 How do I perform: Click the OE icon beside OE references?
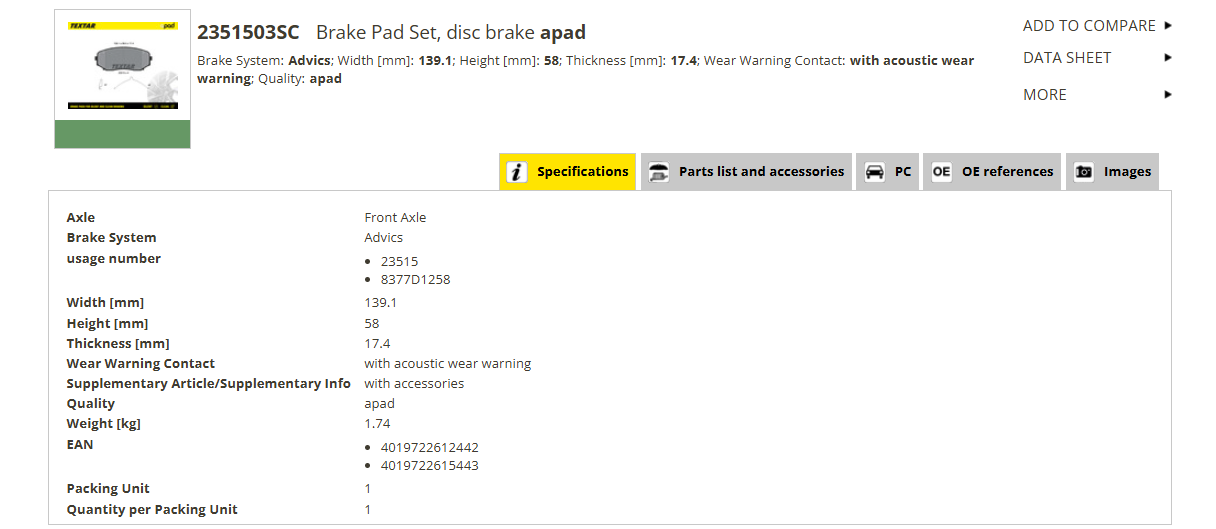tap(941, 172)
